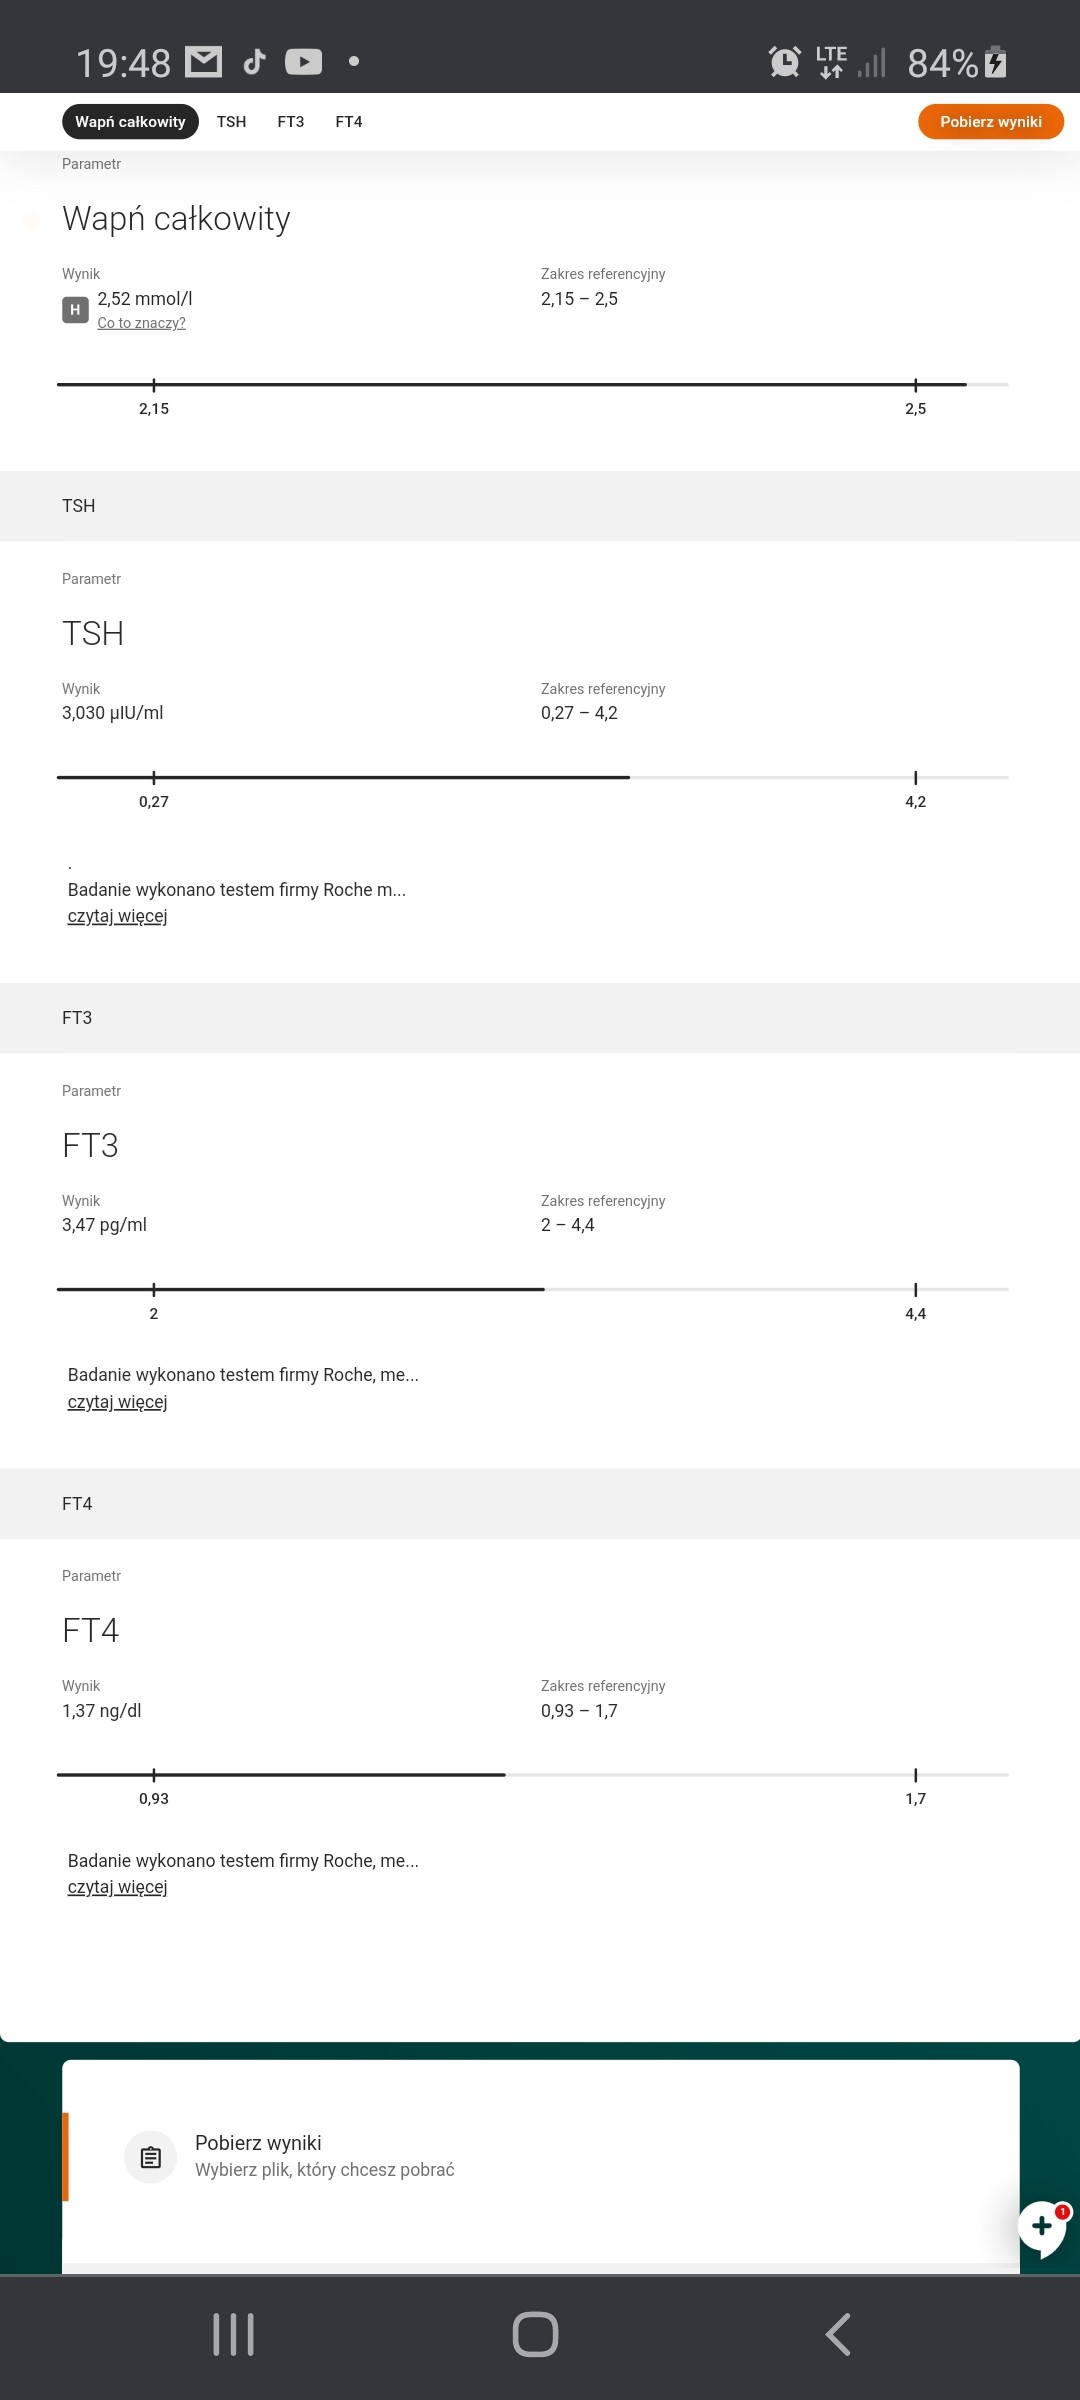Image resolution: width=1080 pixels, height=2400 pixels.
Task: Jump to the FT3 tab
Action: pos(291,122)
